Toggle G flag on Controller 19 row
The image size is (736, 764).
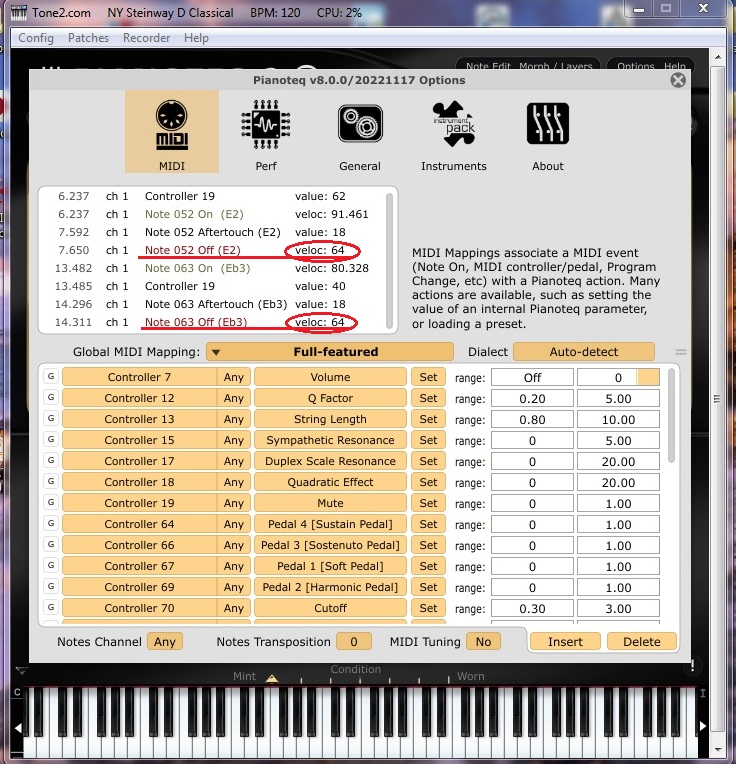(51, 502)
